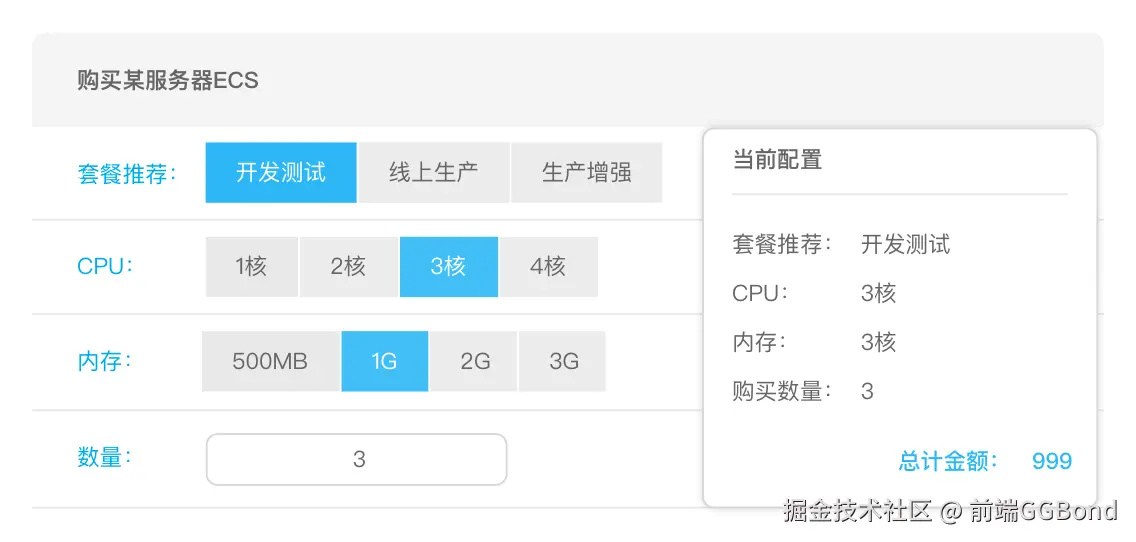This screenshot has width=1136, height=542.
Task: Select the 开发测试 package option
Action: pos(281,173)
